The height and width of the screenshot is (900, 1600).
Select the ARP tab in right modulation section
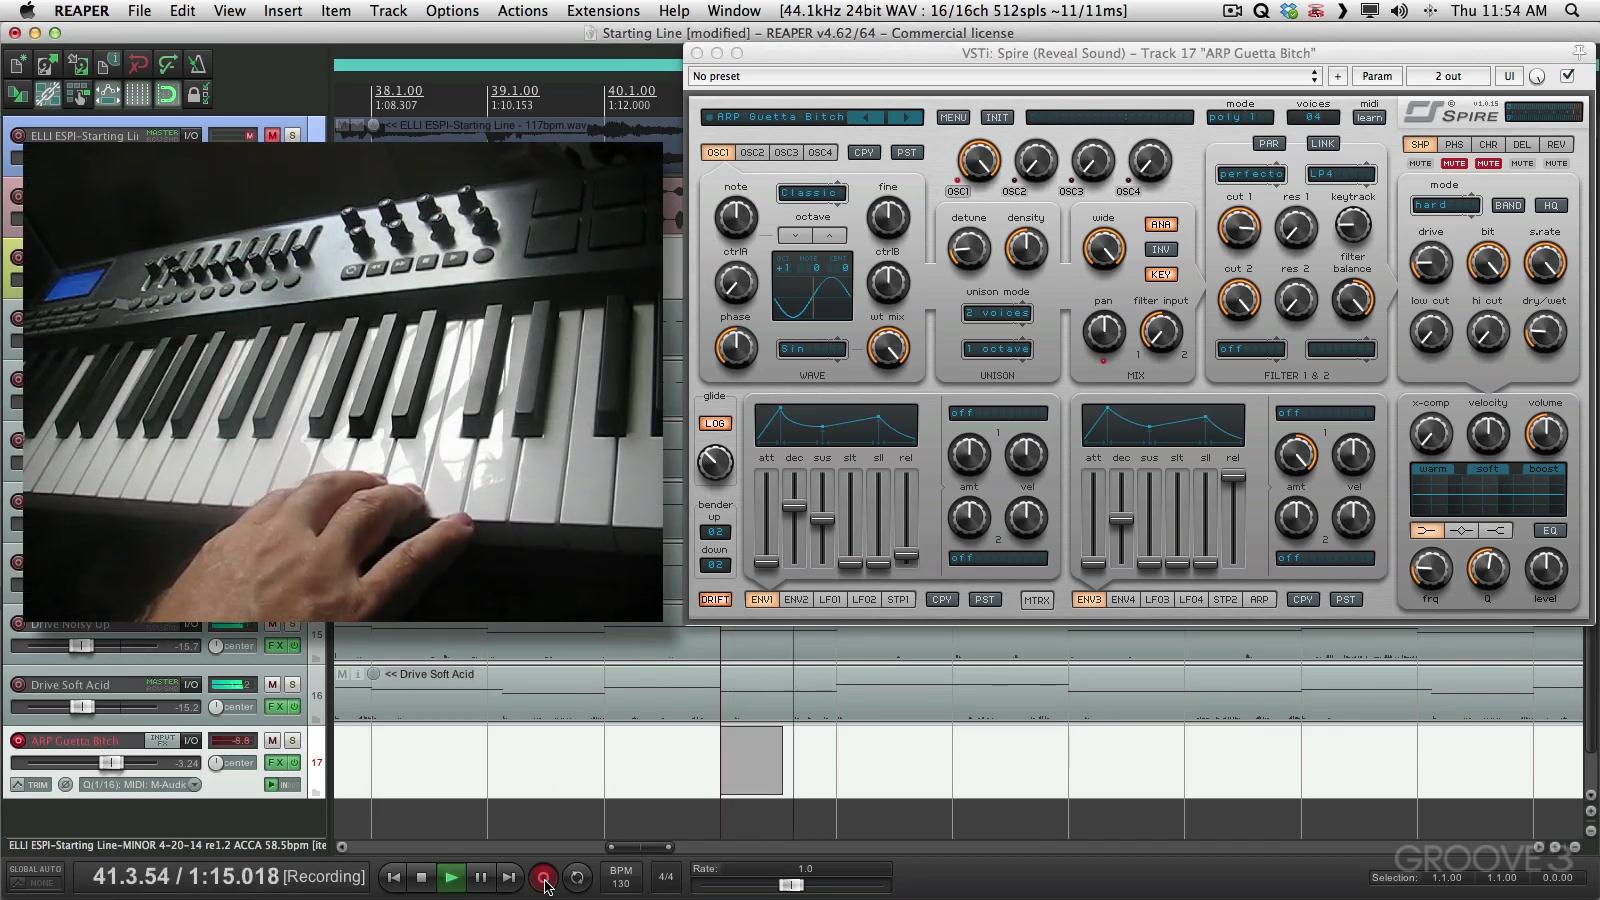(1259, 600)
